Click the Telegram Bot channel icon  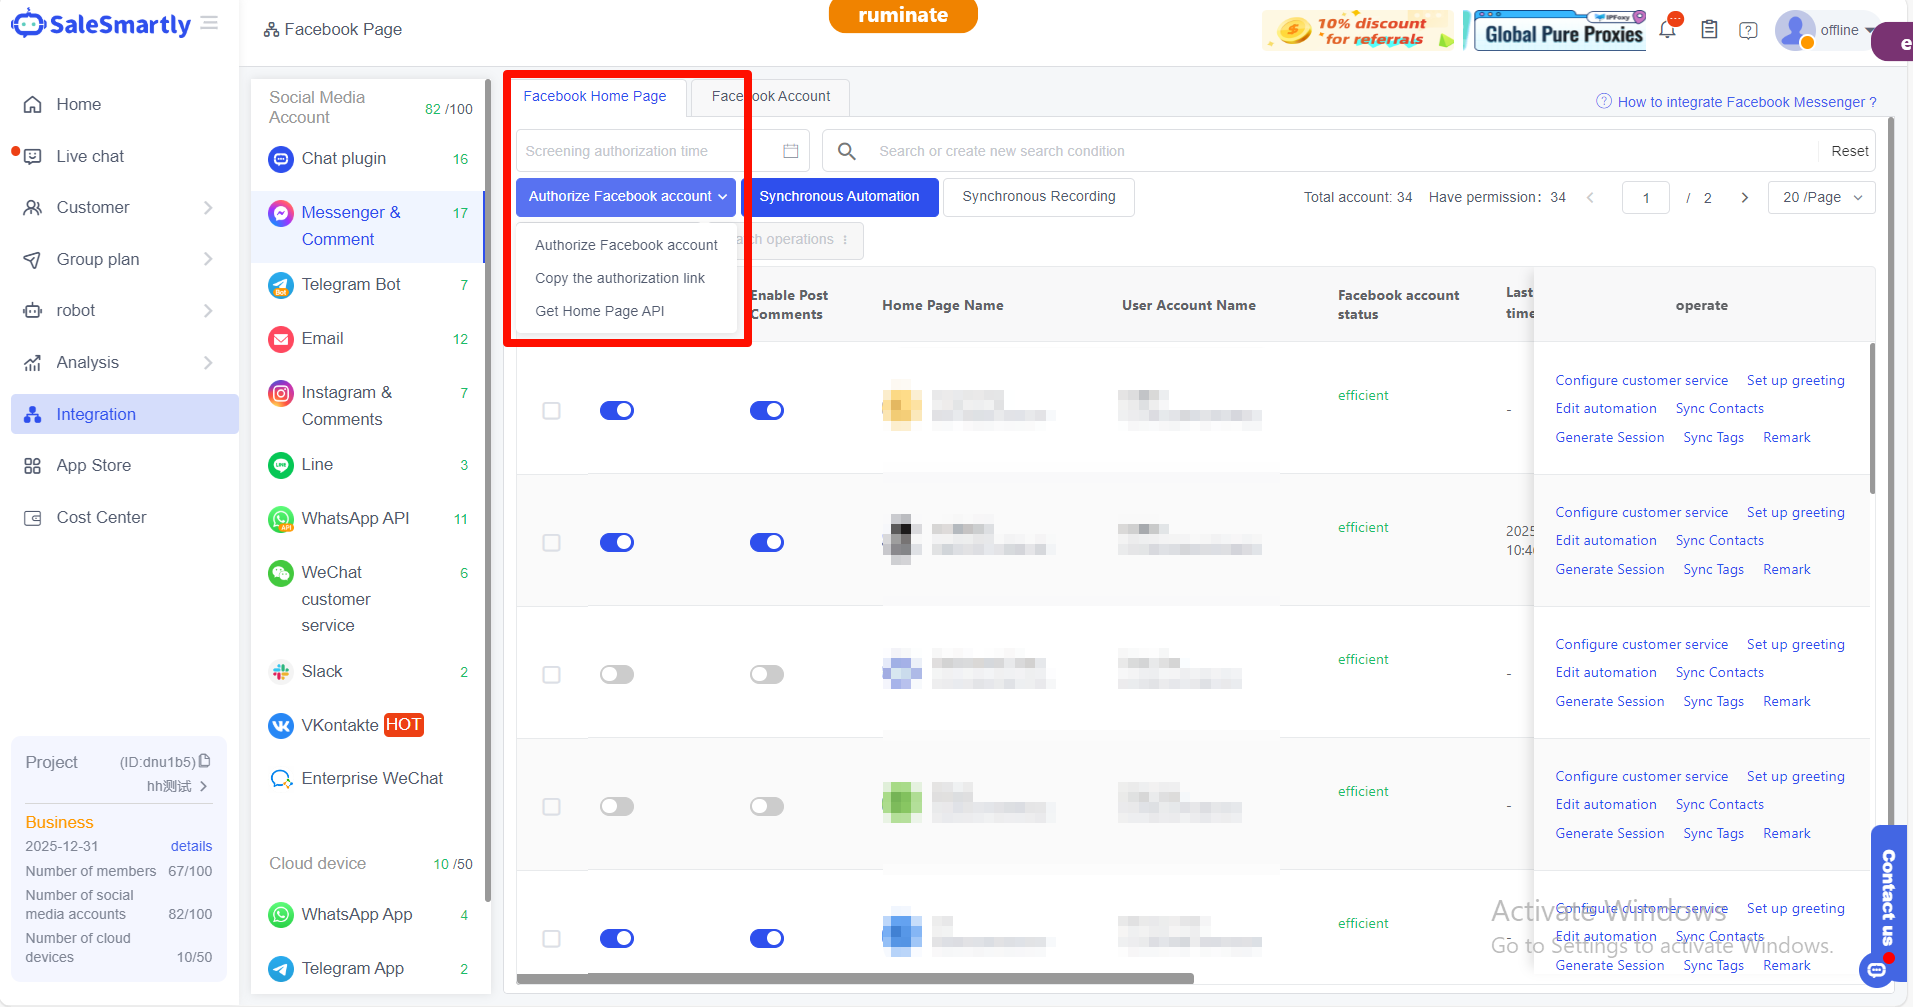281,285
